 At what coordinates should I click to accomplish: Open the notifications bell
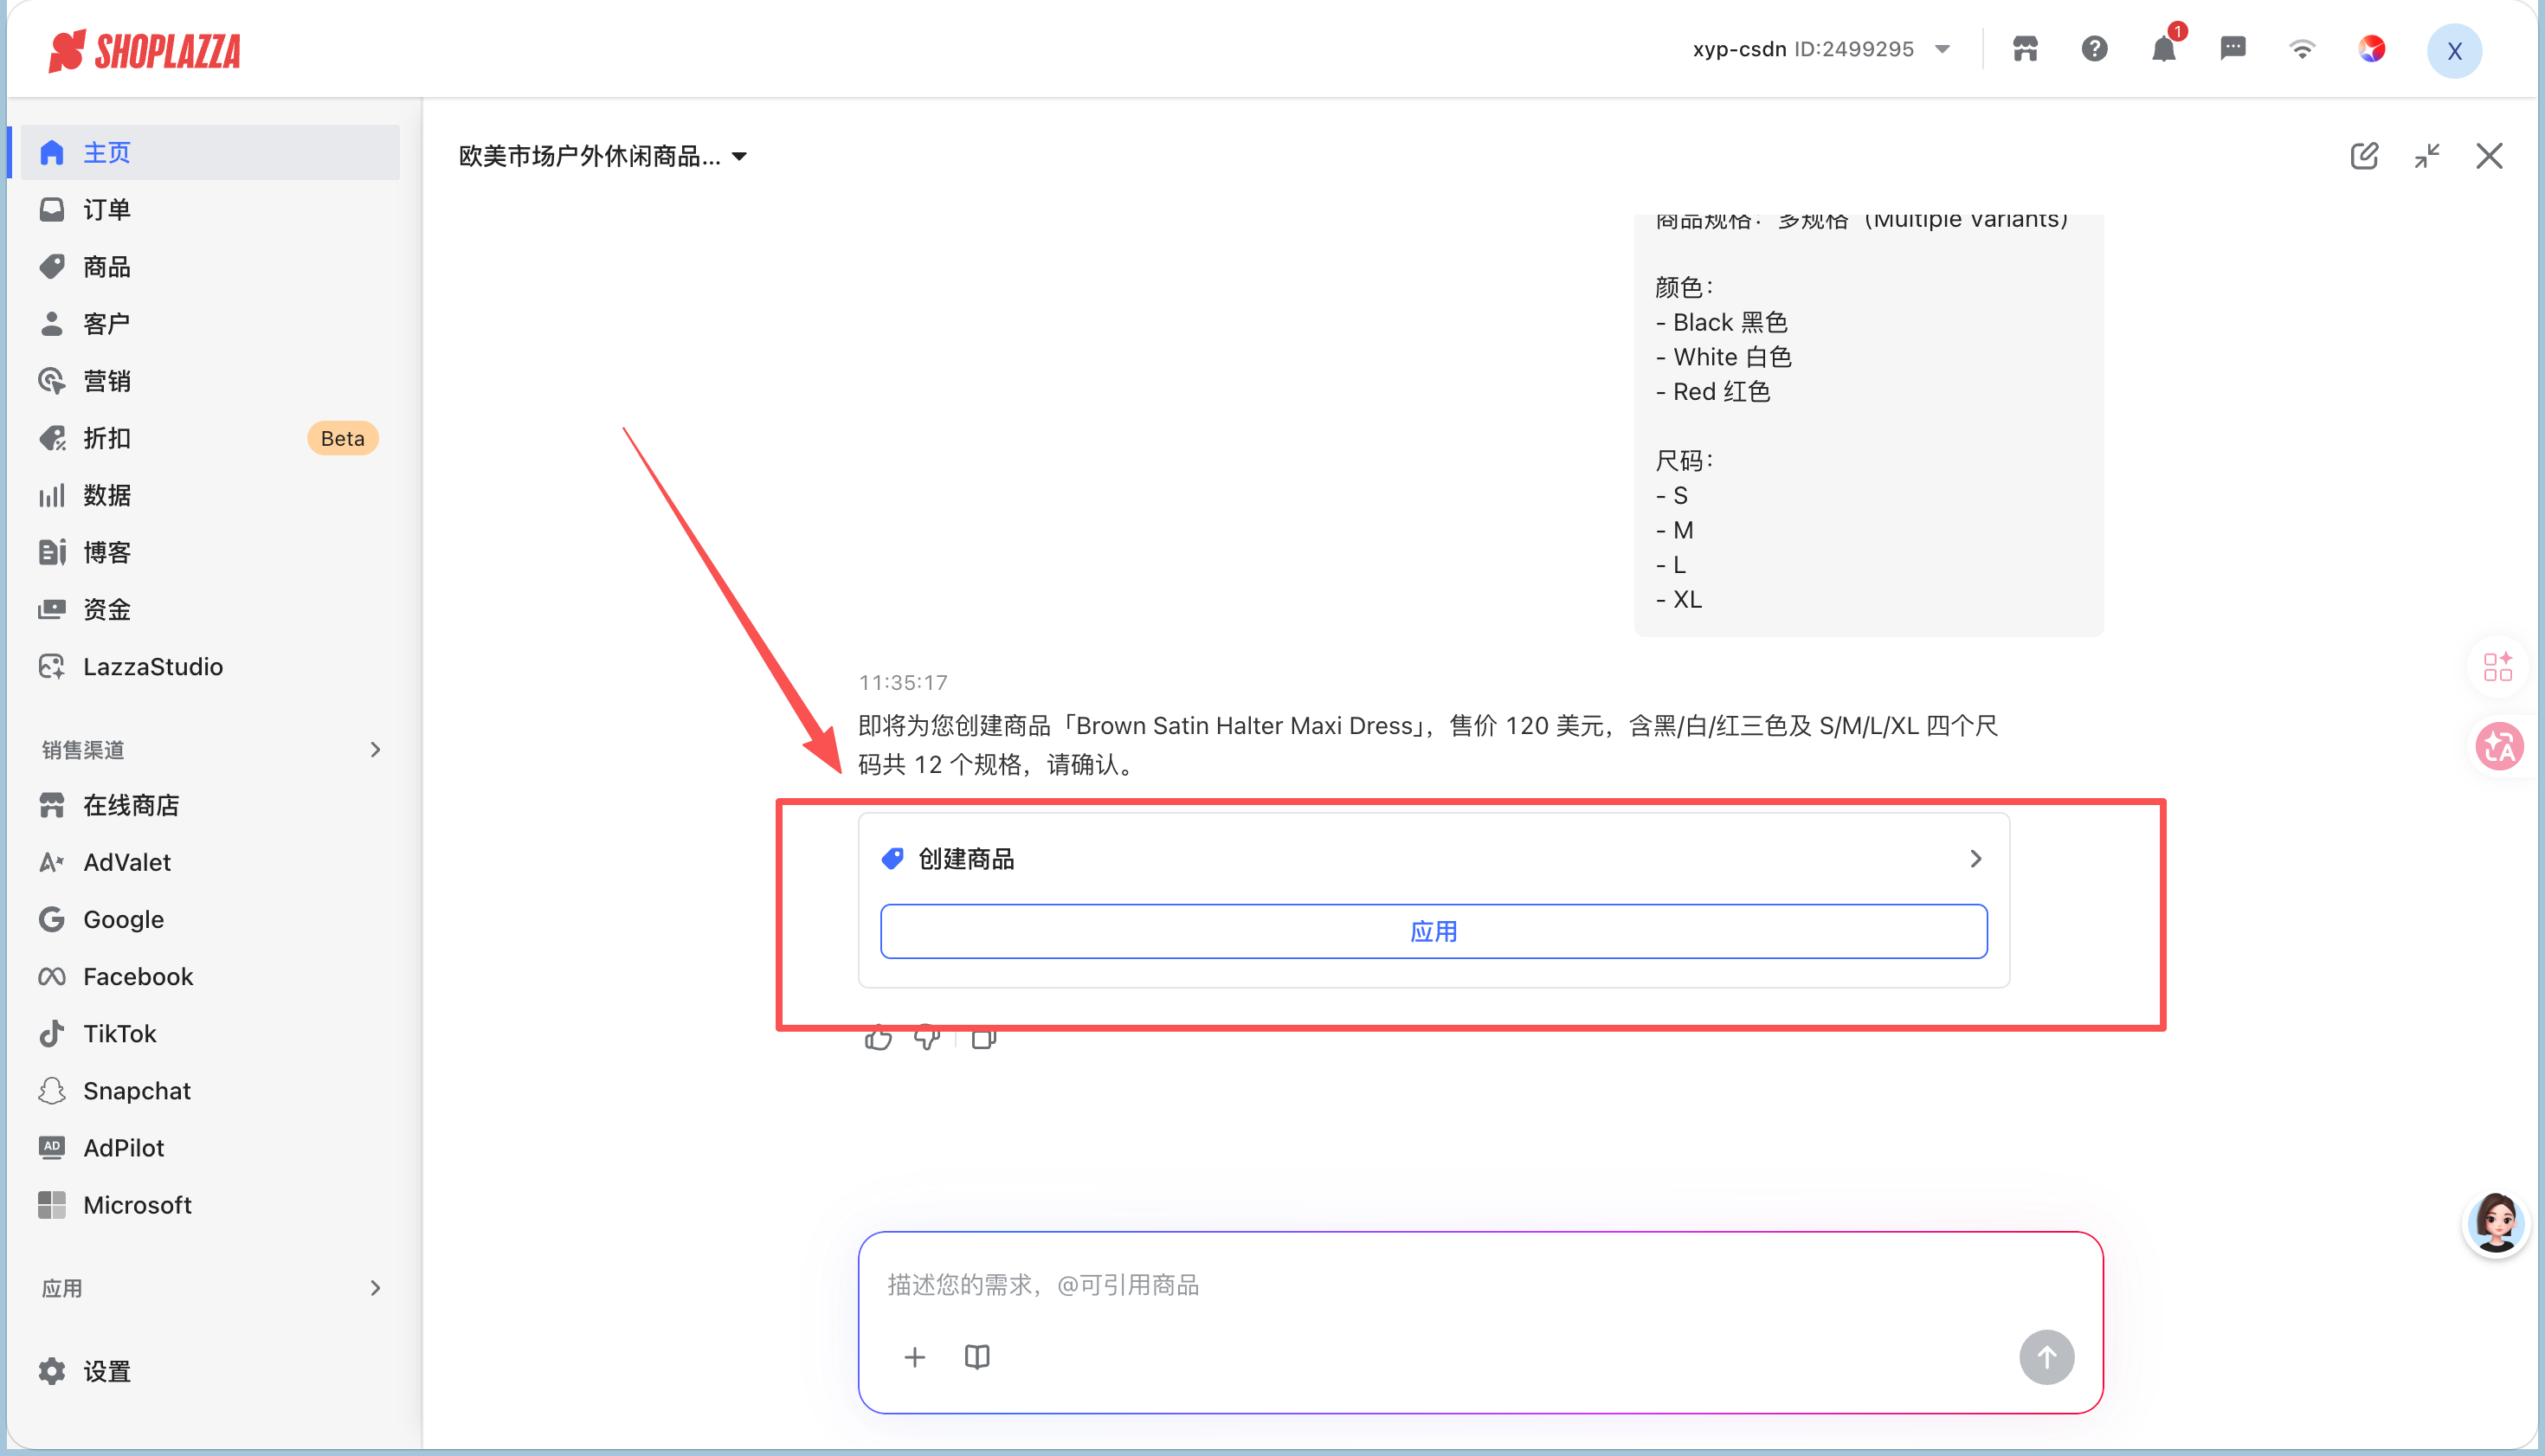tap(2163, 49)
